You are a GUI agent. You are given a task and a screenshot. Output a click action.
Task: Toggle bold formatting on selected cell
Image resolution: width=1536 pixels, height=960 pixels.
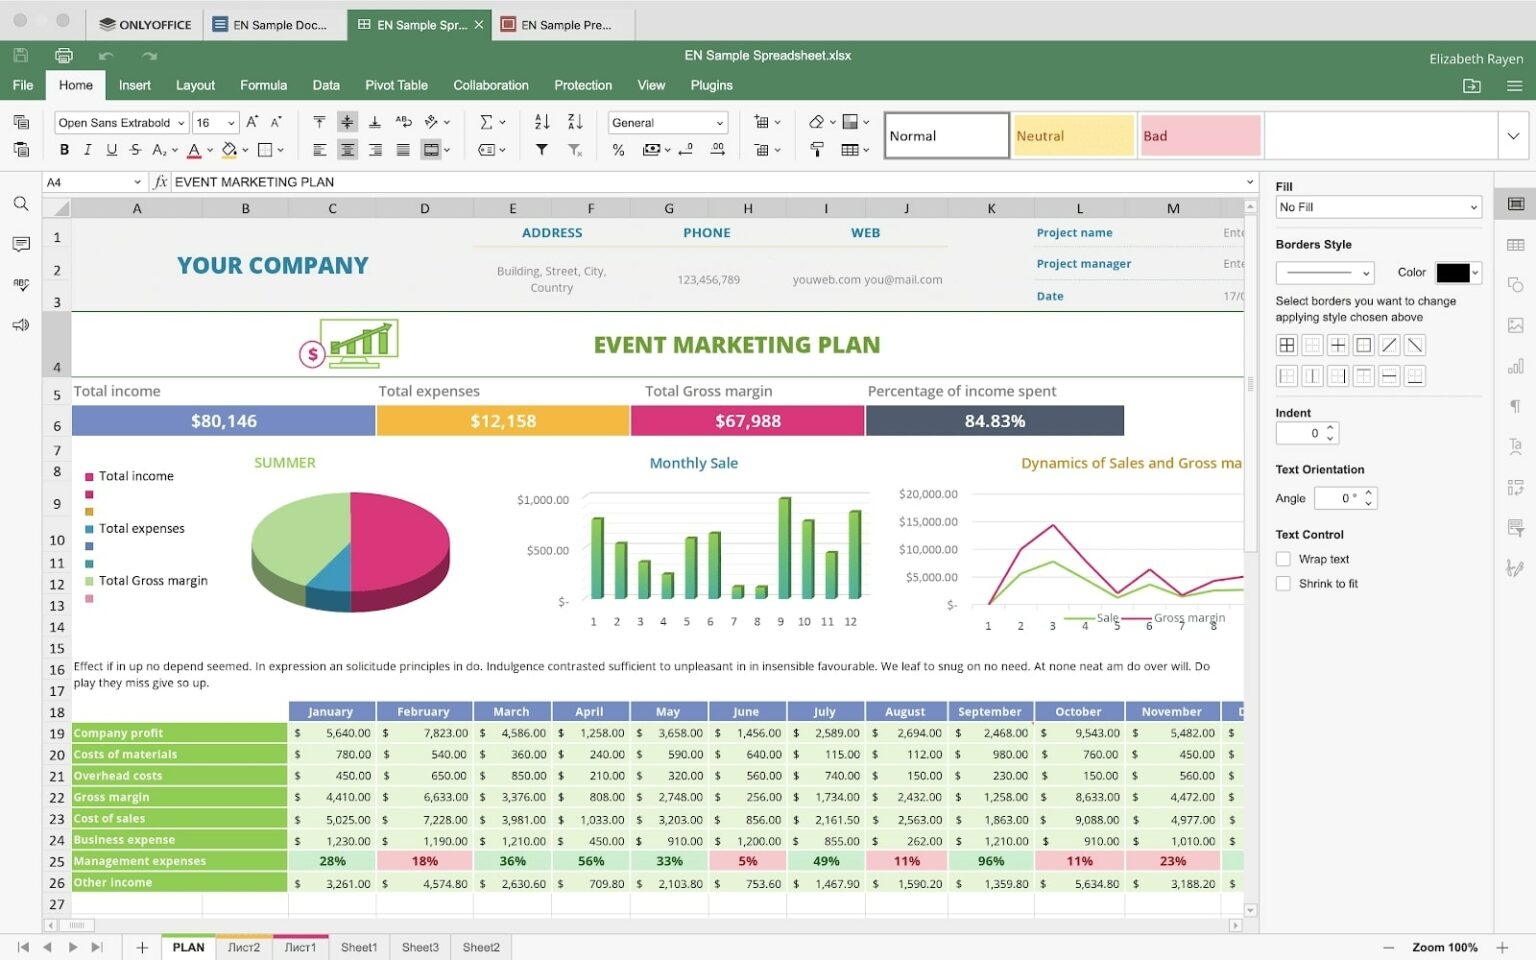[64, 150]
